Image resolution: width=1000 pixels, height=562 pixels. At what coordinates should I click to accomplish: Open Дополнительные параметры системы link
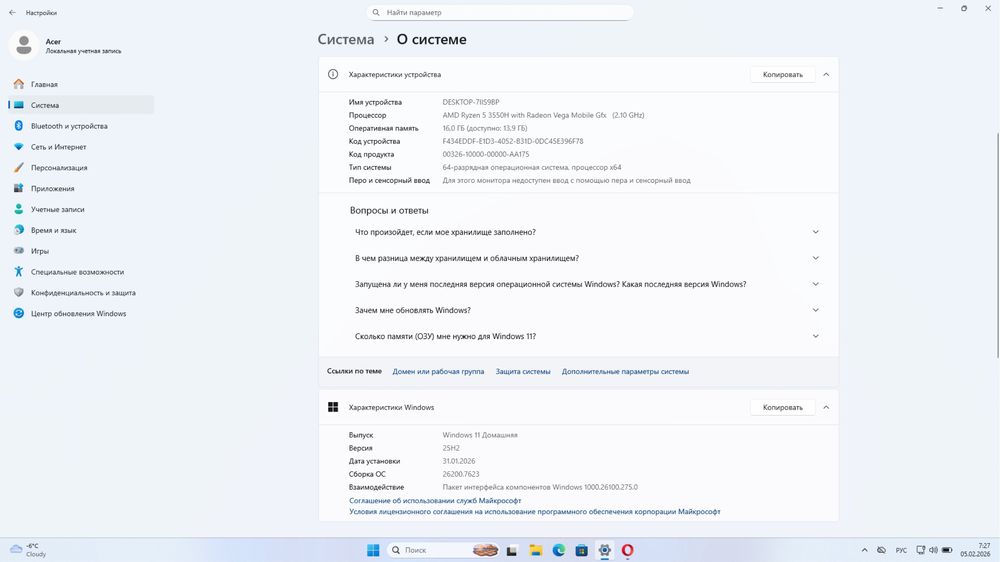pos(625,371)
